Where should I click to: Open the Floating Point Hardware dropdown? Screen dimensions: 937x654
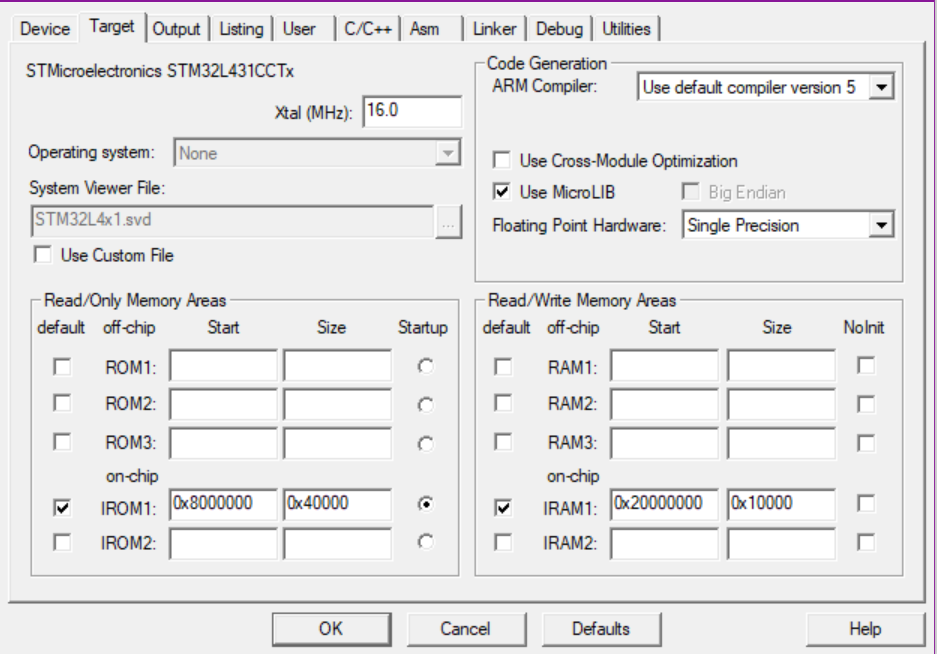[x=788, y=225]
